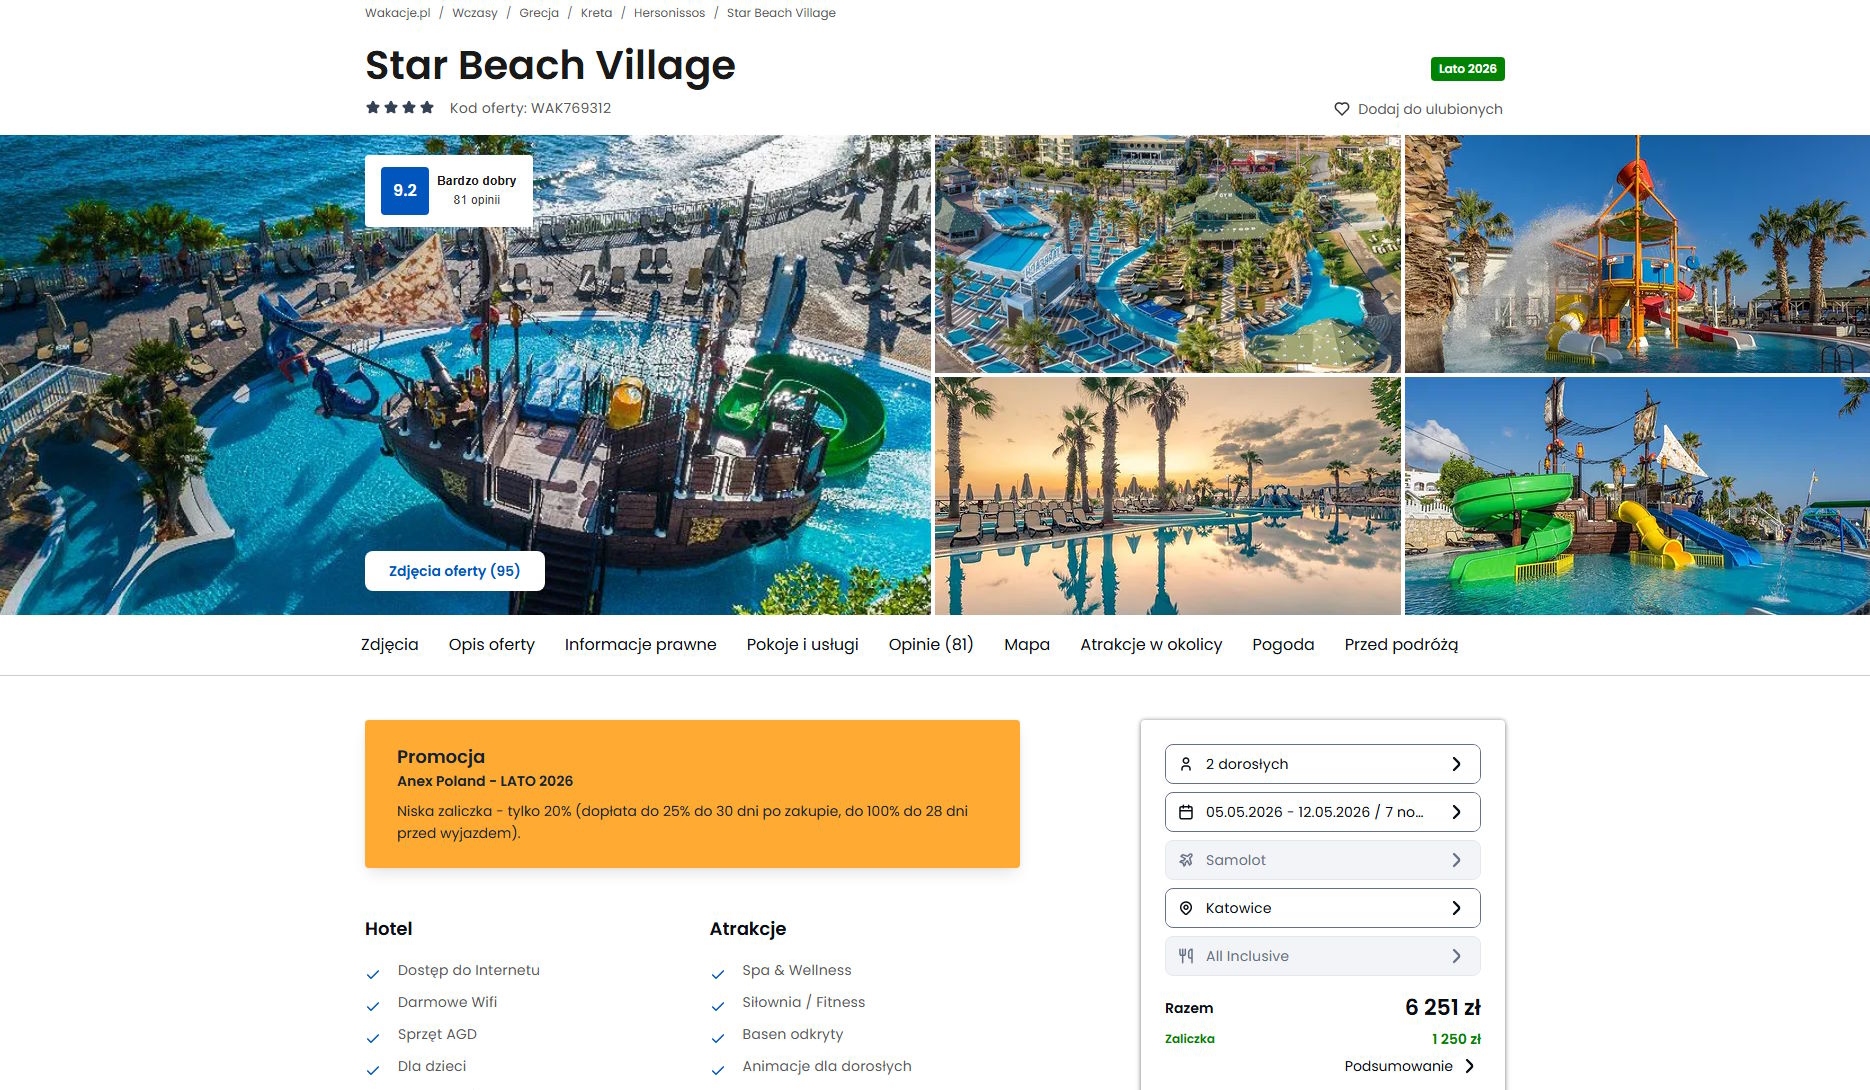Image resolution: width=1870 pixels, height=1090 pixels.
Task: Click the fork and knife meal icon
Action: pyautogui.click(x=1186, y=956)
